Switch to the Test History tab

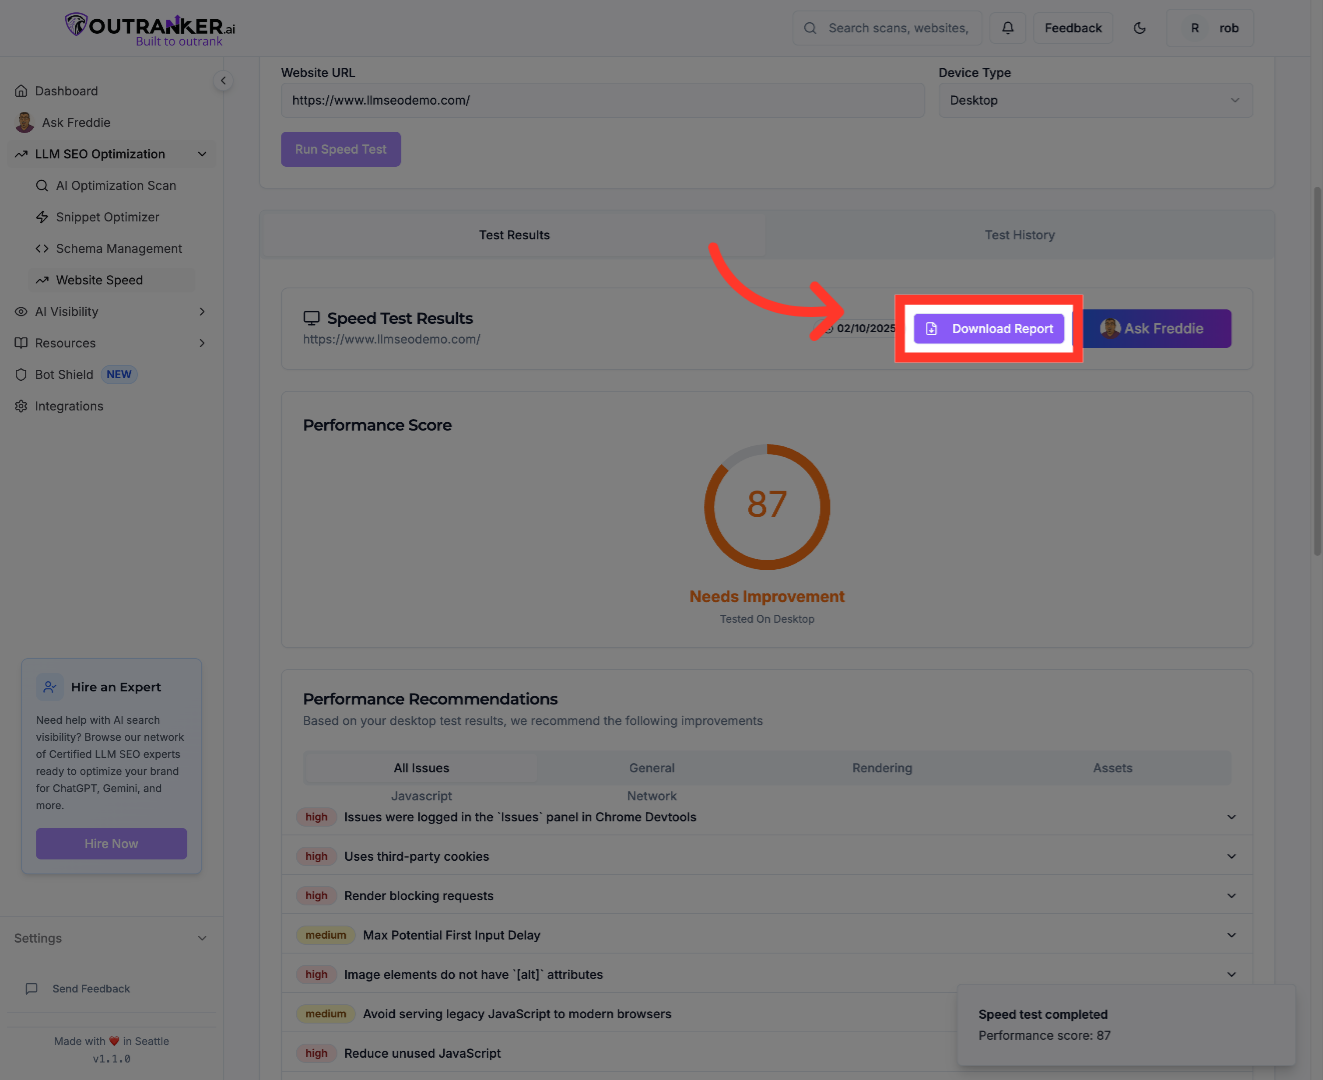pos(1019,234)
